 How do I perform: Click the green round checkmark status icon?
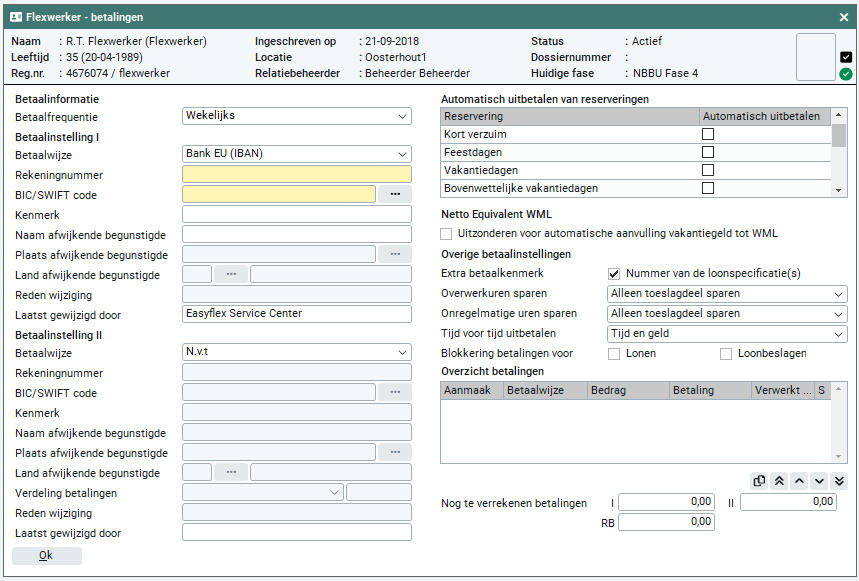846,74
